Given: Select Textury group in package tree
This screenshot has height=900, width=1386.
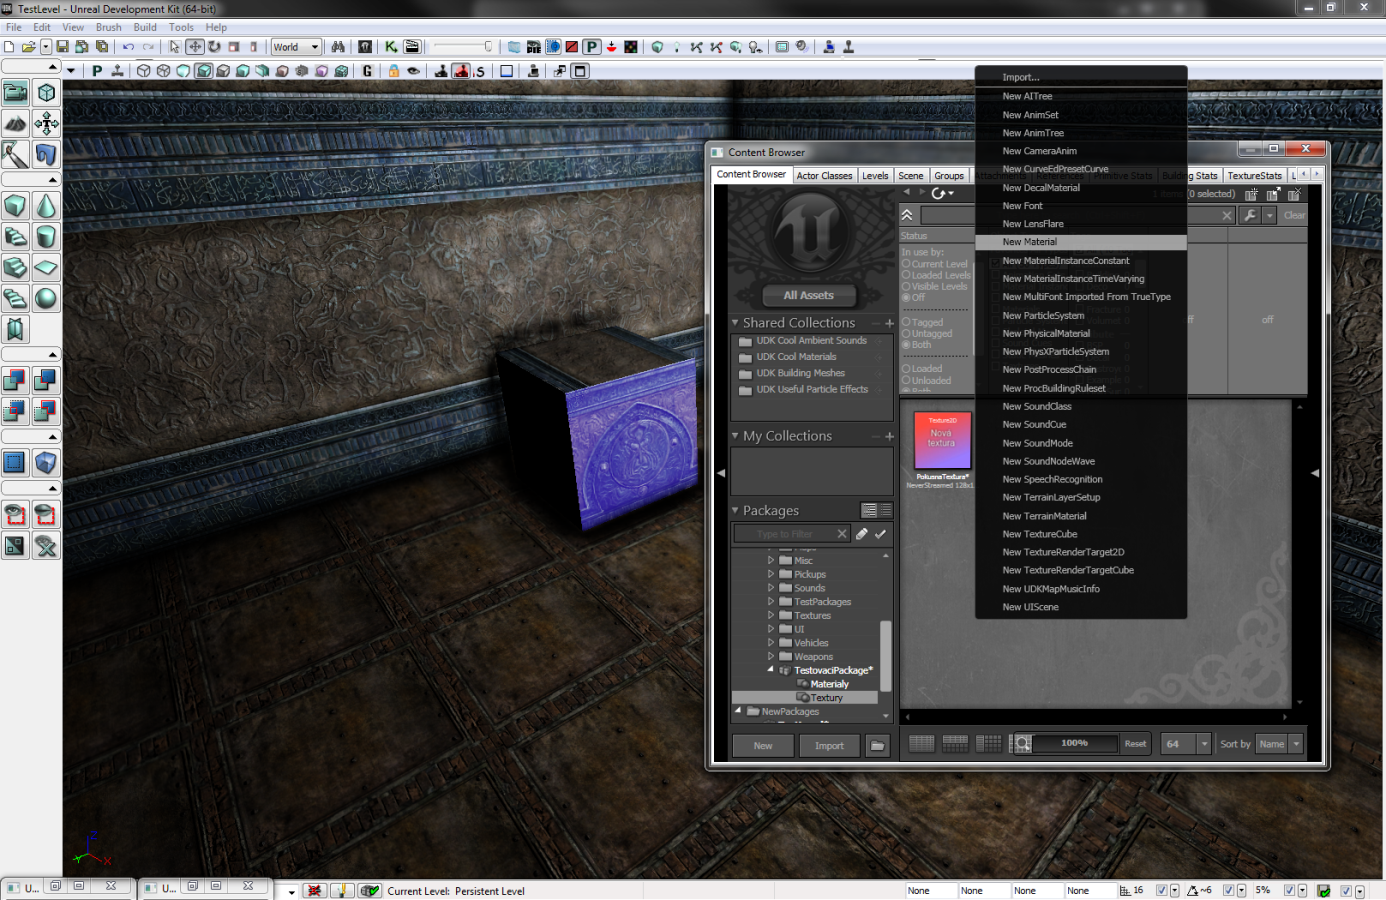Looking at the screenshot, I should (826, 698).
